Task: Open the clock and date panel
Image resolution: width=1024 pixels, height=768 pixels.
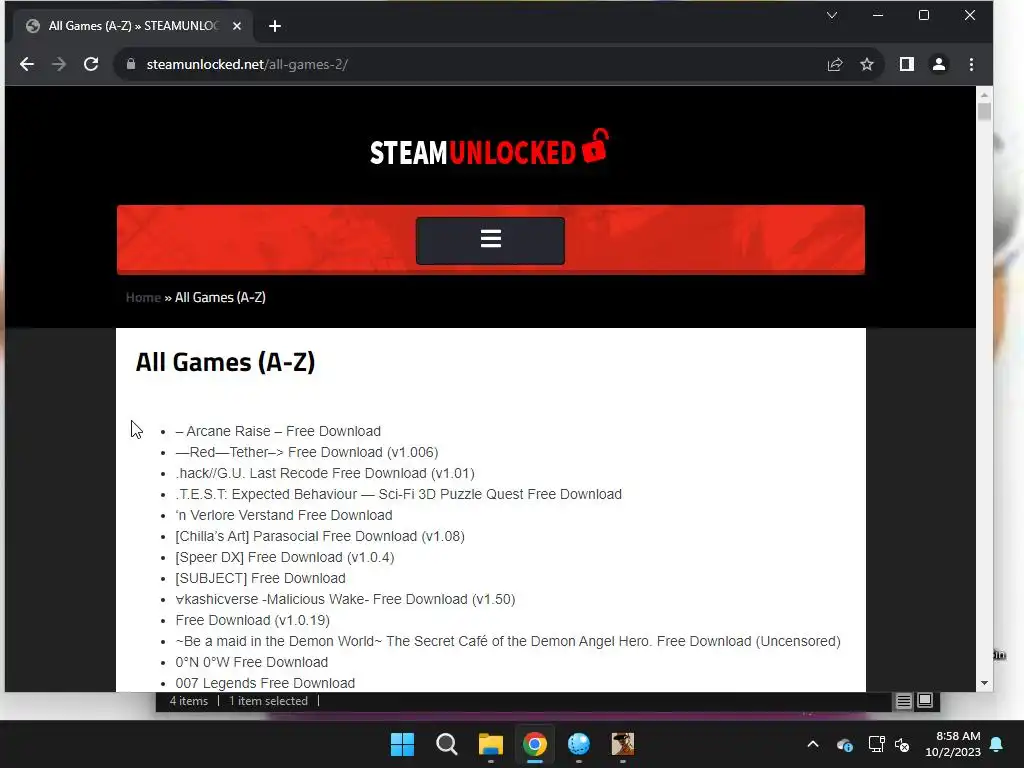Action: 953,744
